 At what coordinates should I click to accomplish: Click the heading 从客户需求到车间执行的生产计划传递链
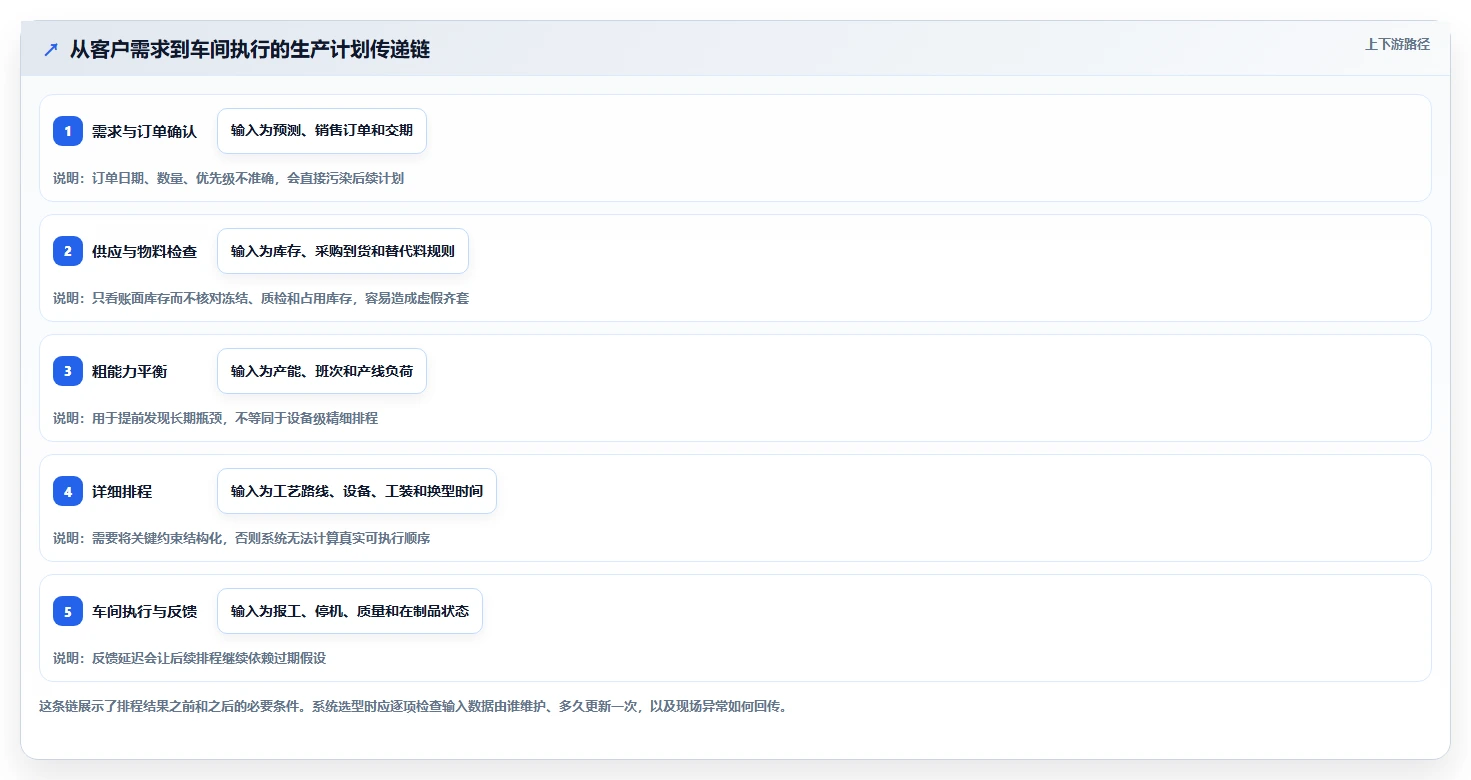click(250, 49)
